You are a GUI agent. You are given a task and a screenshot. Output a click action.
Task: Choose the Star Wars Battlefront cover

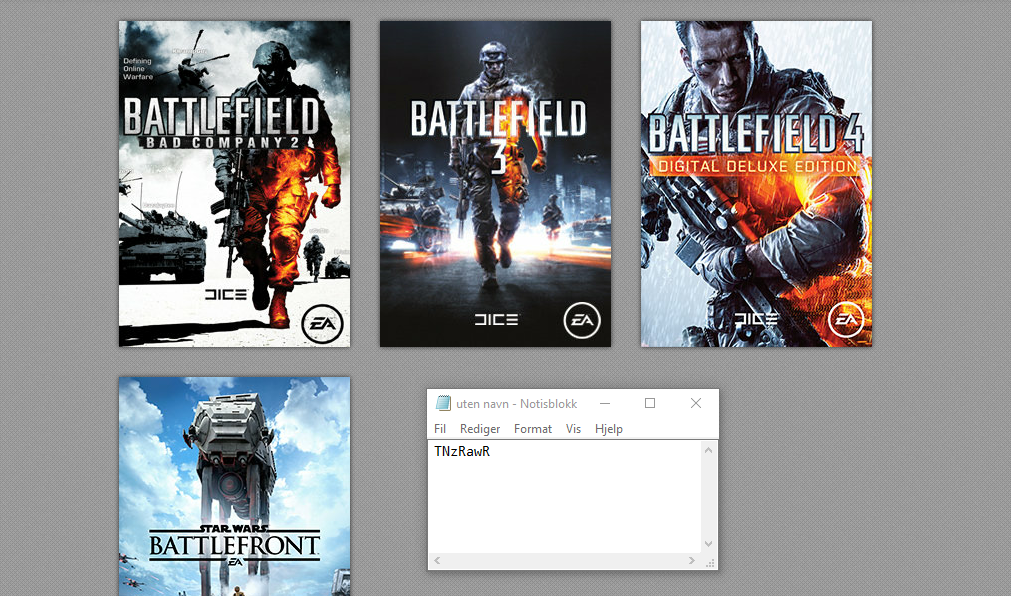(x=234, y=486)
